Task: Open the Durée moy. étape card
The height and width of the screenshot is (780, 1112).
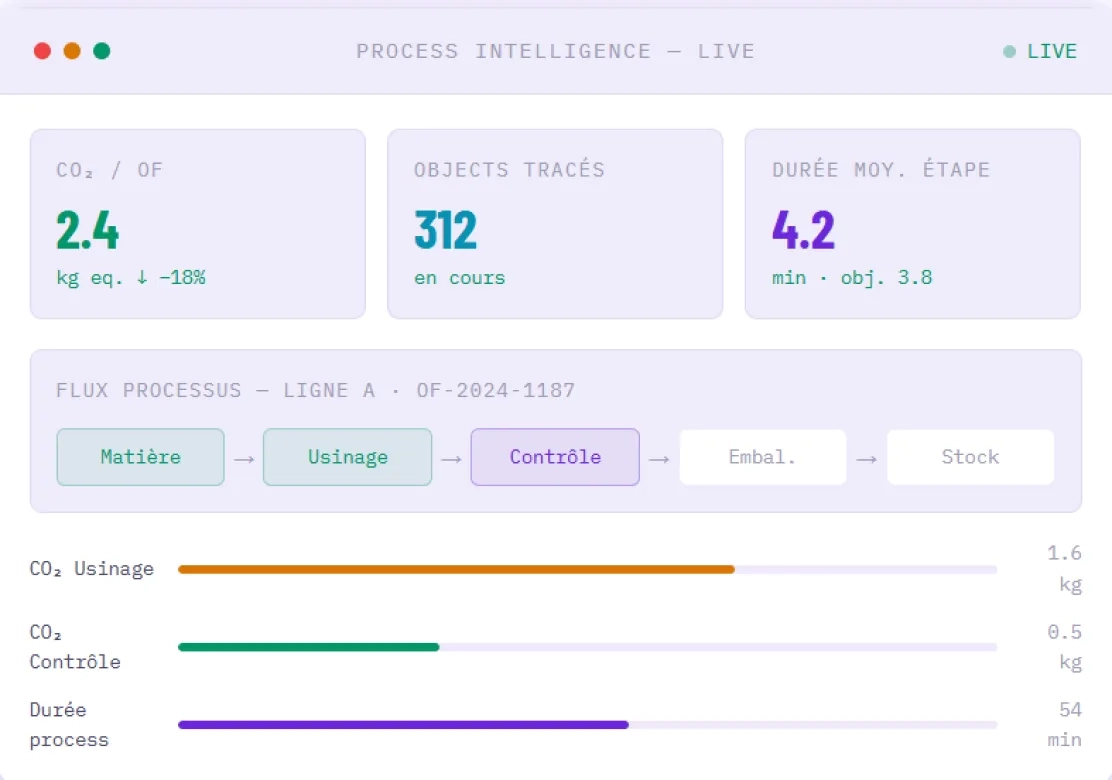Action: 913,224
